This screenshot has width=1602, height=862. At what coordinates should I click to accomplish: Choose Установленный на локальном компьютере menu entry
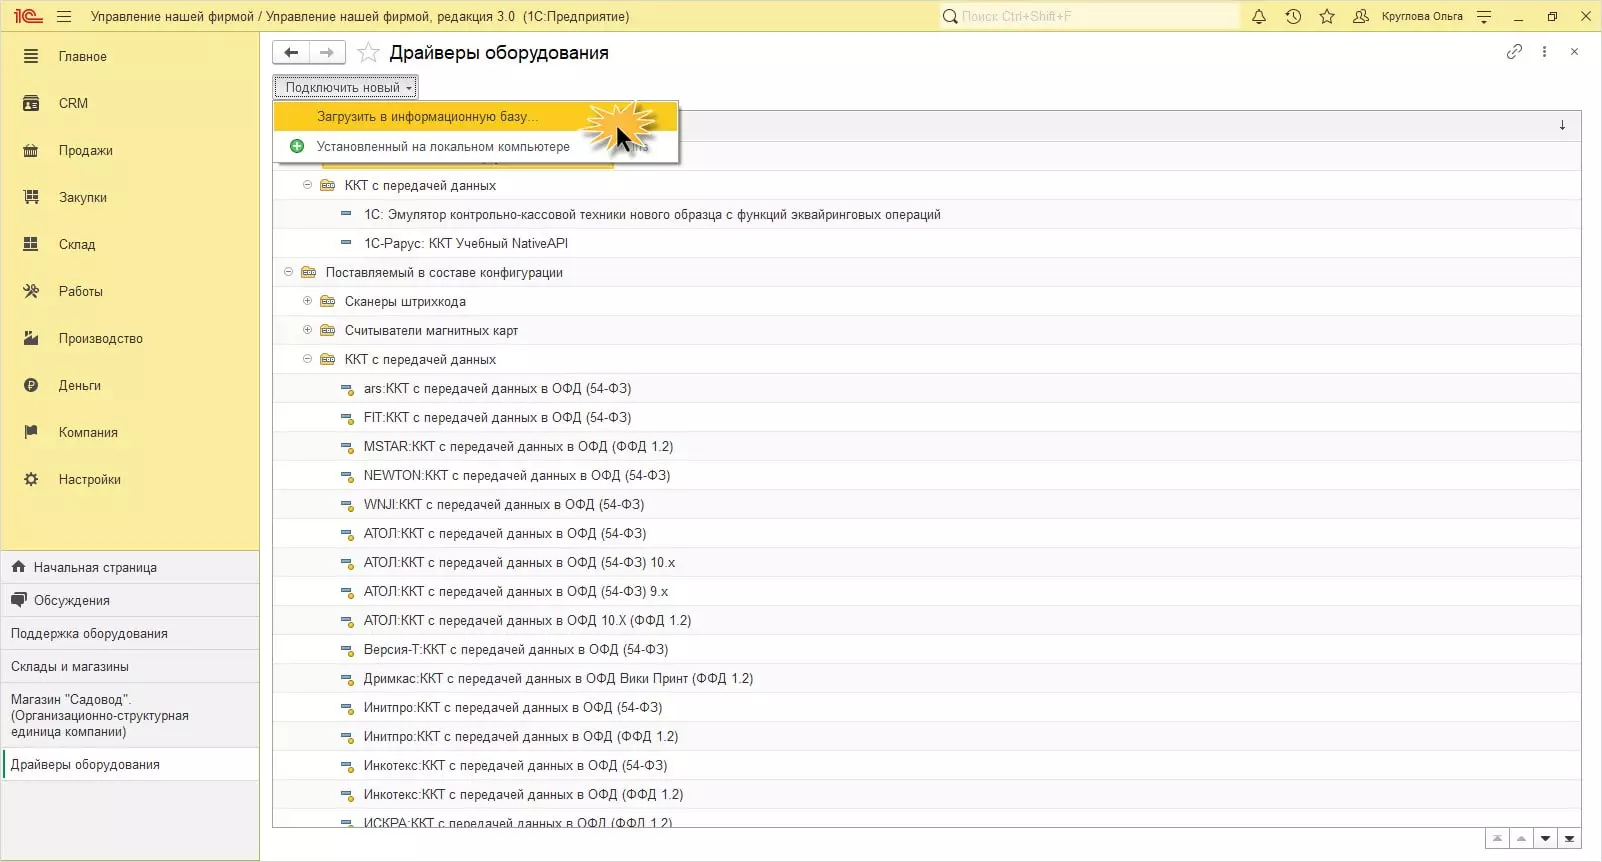click(x=476, y=146)
